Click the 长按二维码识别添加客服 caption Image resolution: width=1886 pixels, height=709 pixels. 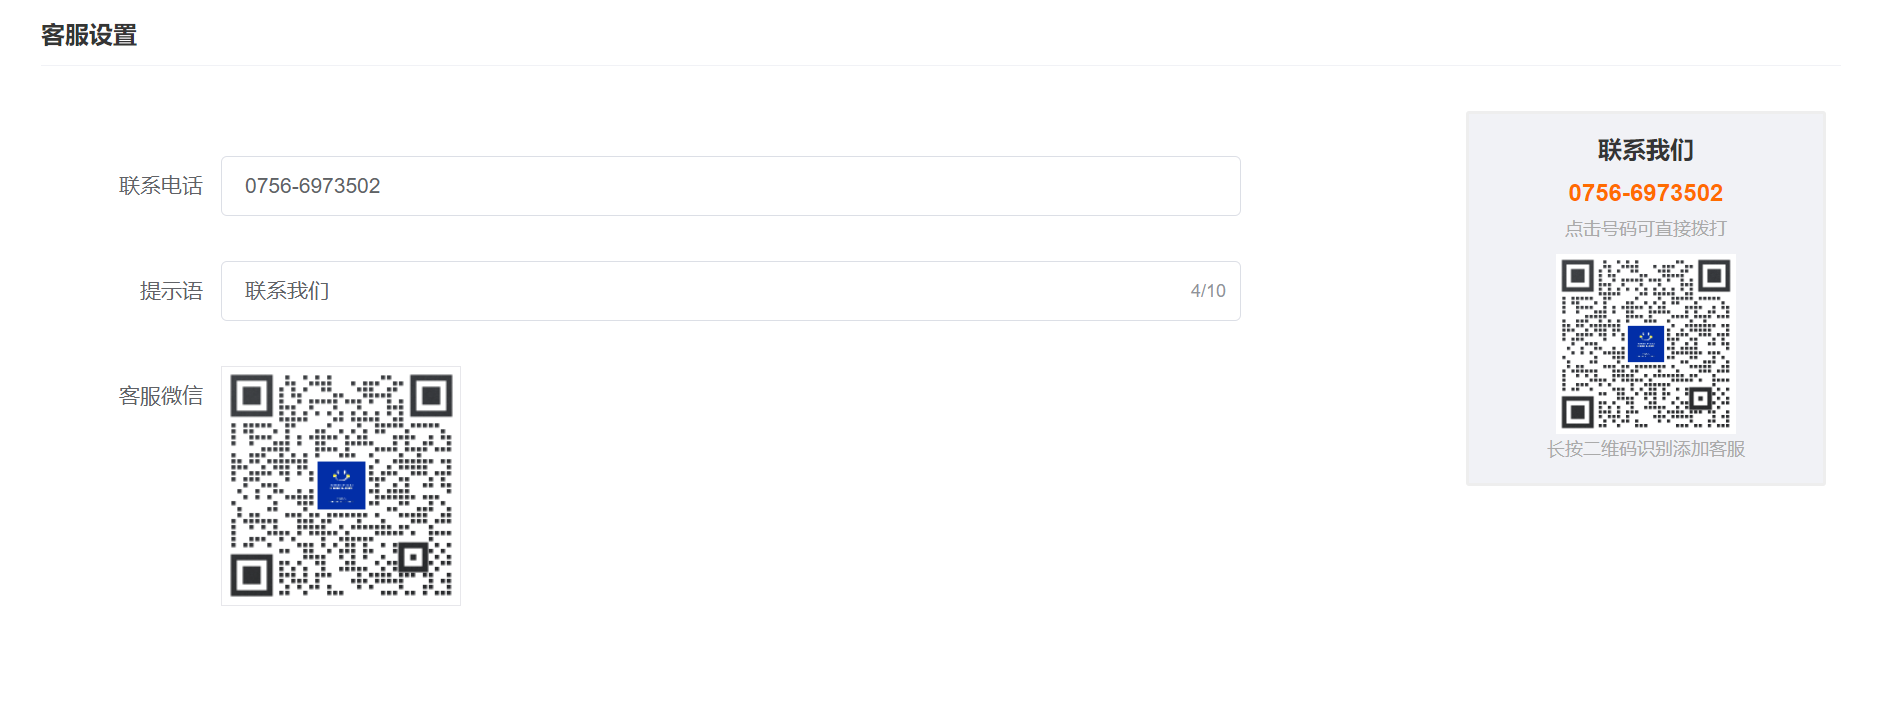pos(1645,449)
